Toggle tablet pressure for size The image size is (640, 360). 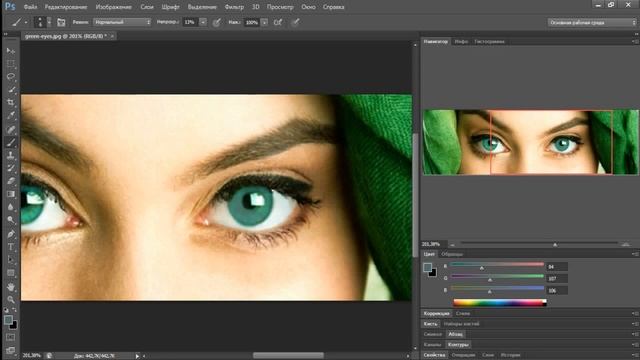295,22
